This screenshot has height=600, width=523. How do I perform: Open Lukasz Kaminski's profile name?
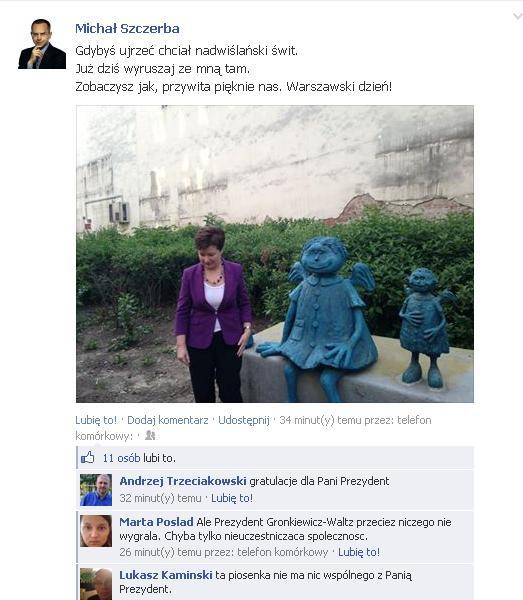(166, 575)
